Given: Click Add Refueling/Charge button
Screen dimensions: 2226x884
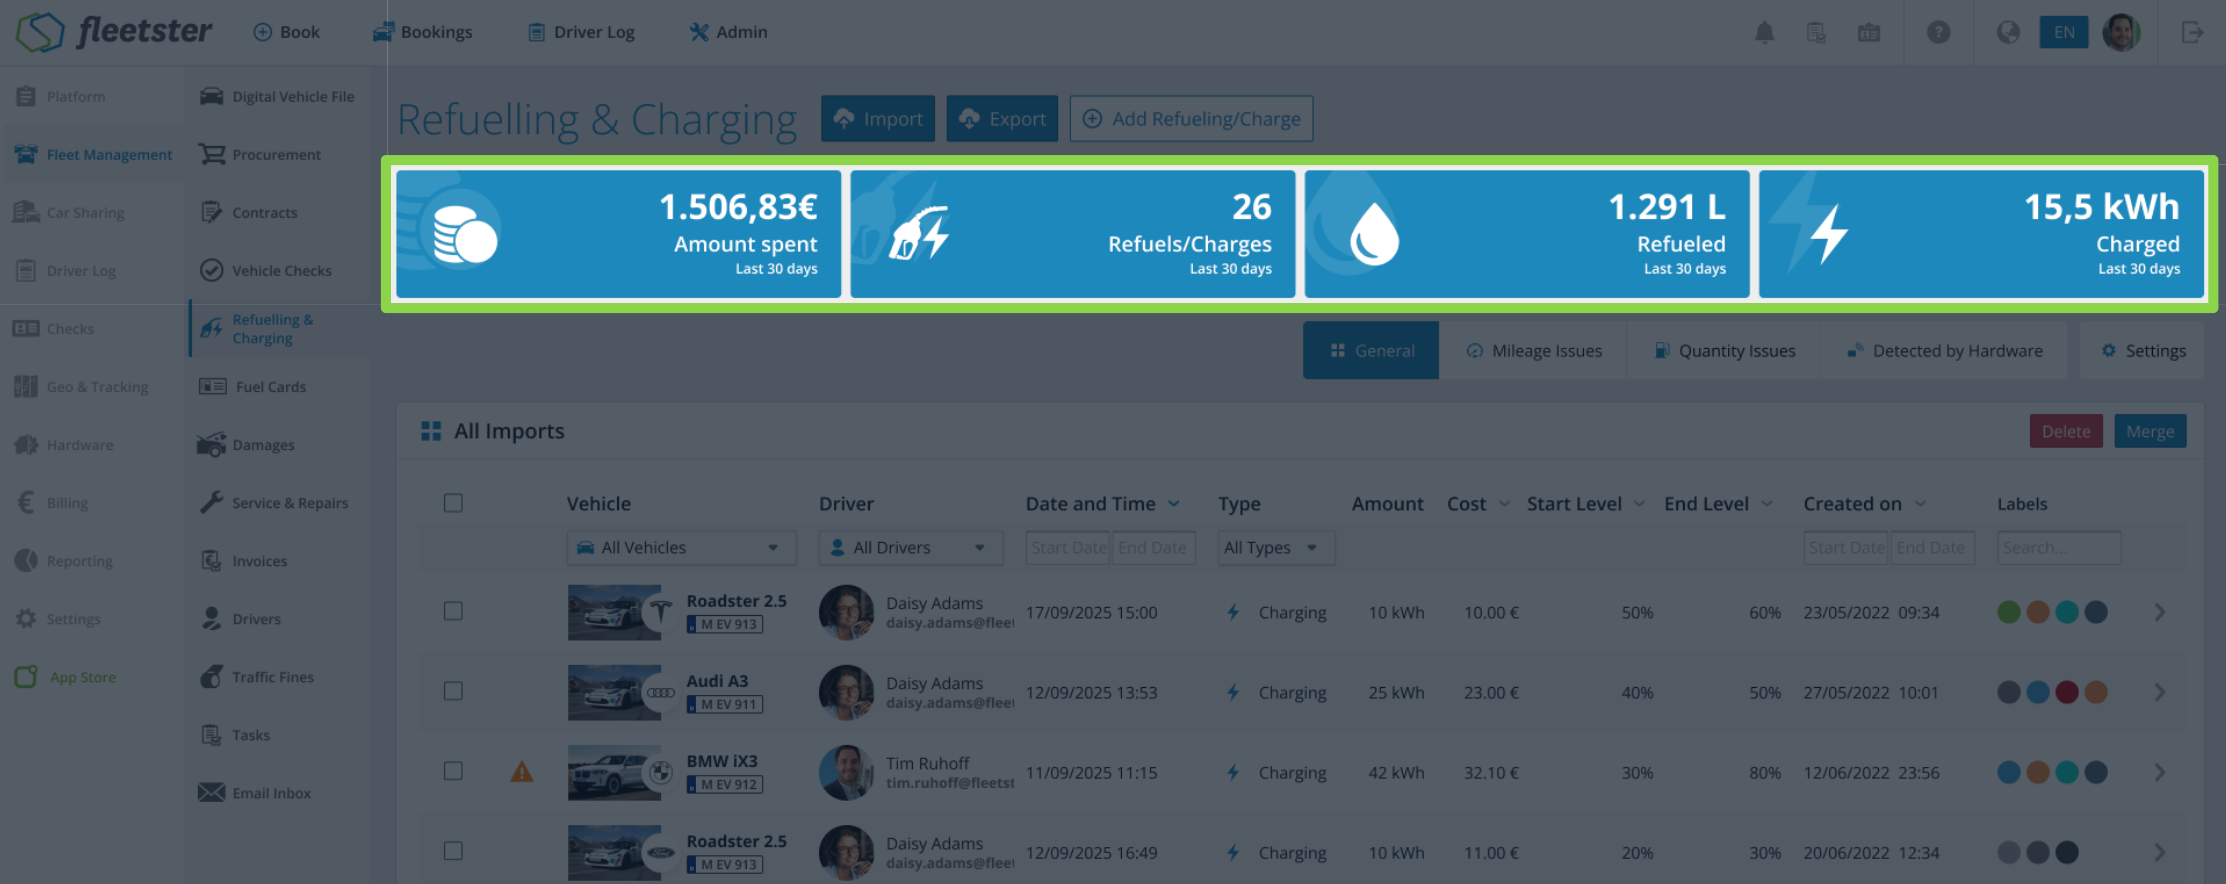Looking at the screenshot, I should pos(1191,119).
